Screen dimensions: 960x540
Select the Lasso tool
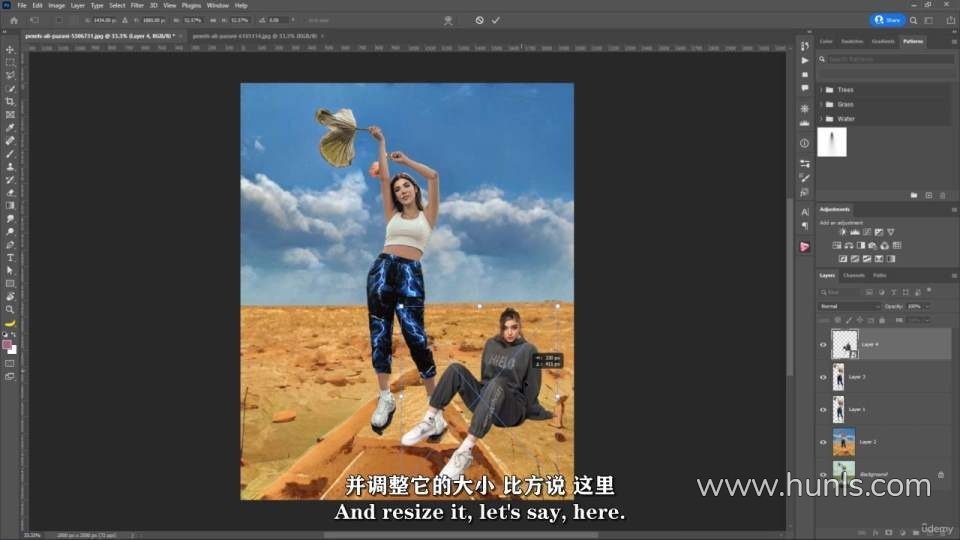10,75
